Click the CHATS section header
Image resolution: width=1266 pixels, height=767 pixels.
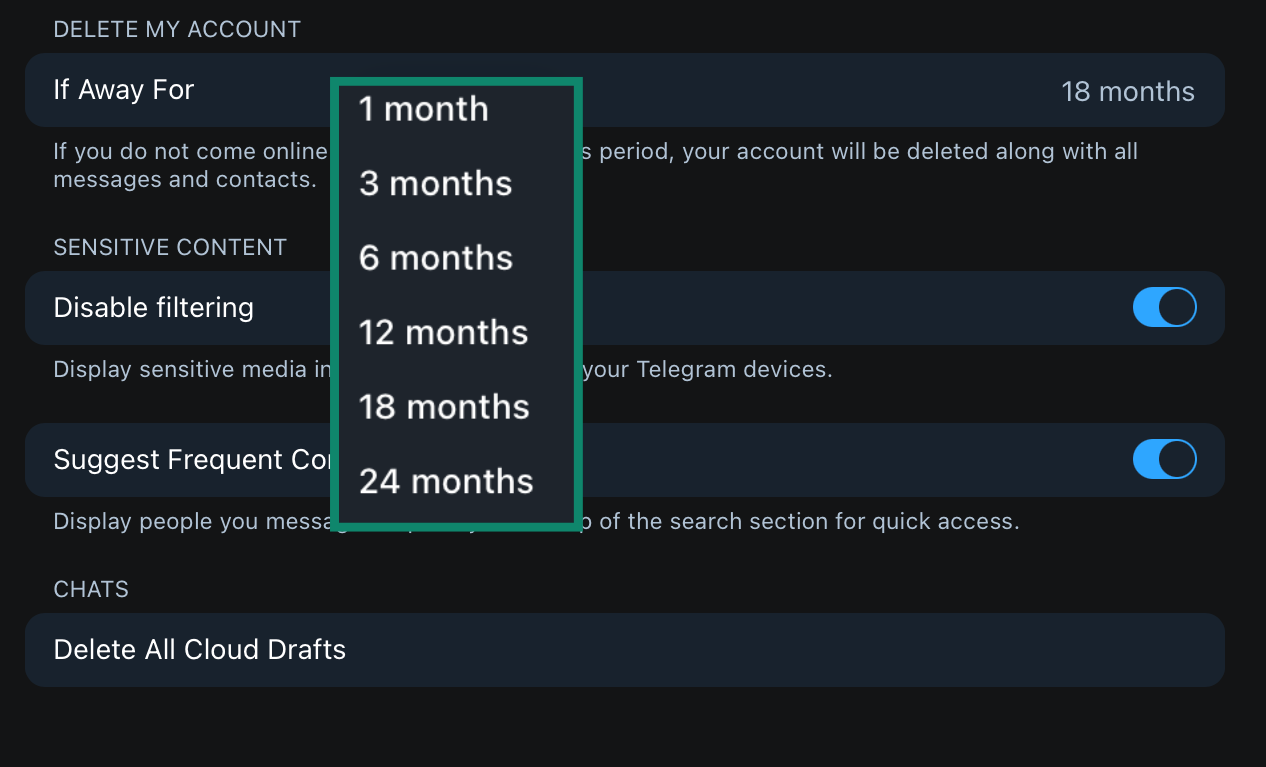[91, 589]
